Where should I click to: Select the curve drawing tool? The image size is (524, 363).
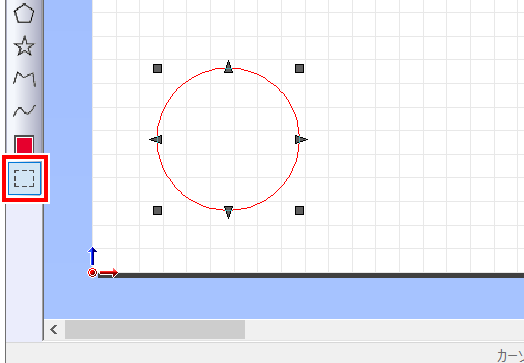point(24,111)
